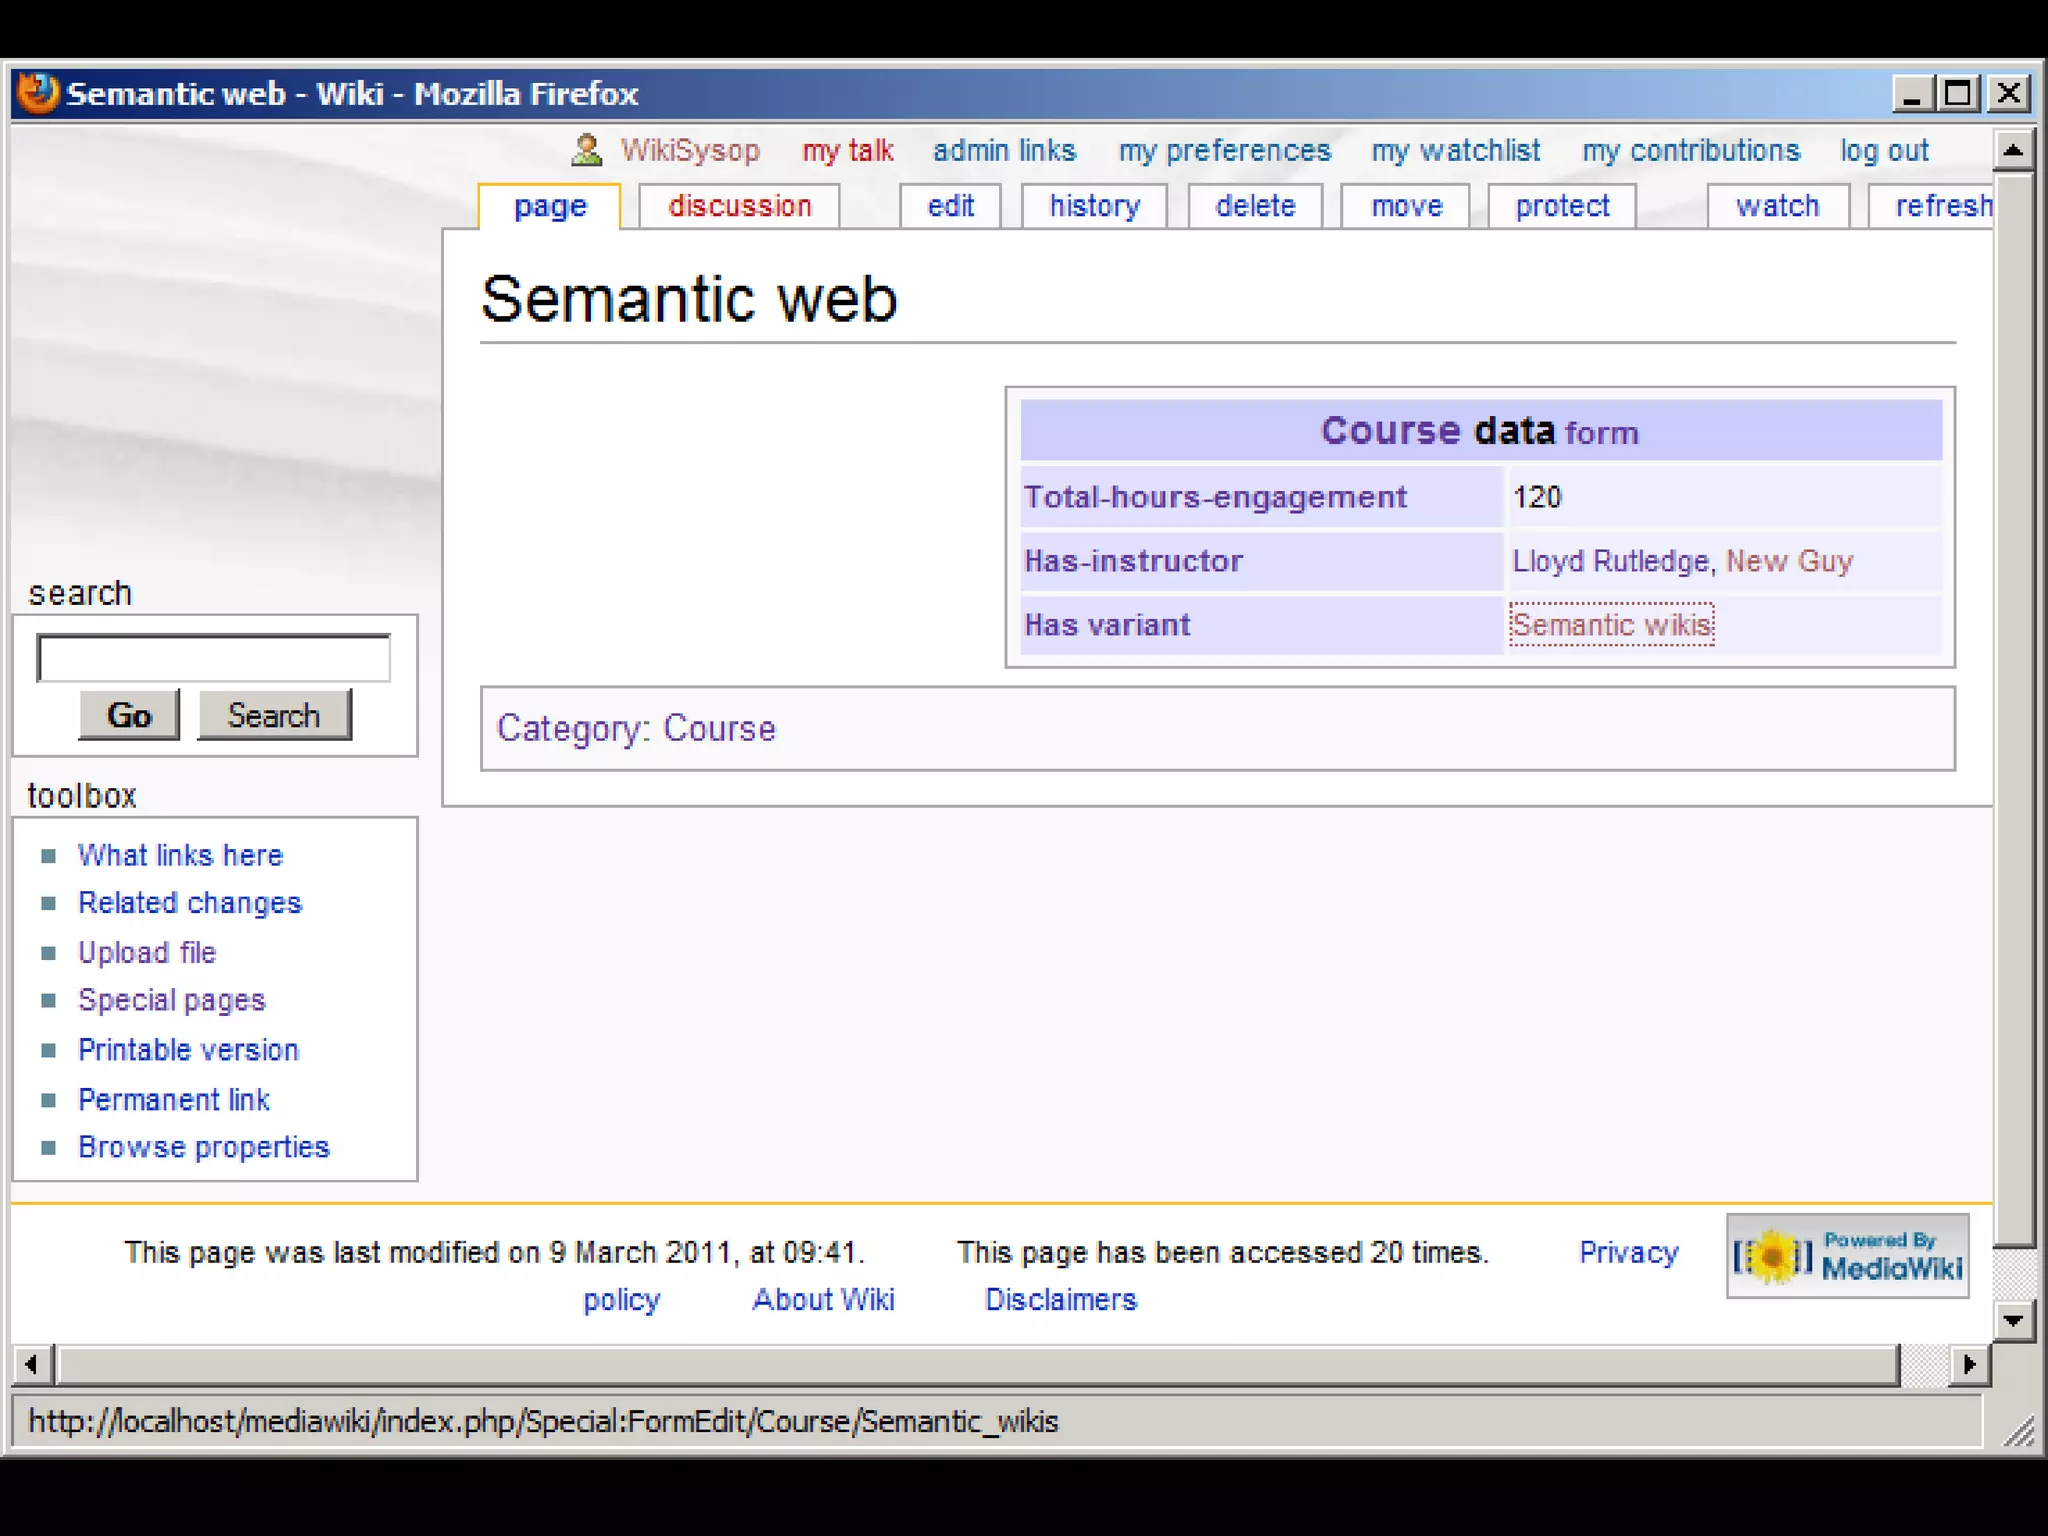Select the protect tab
This screenshot has height=1536, width=2048.
pyautogui.click(x=1562, y=206)
